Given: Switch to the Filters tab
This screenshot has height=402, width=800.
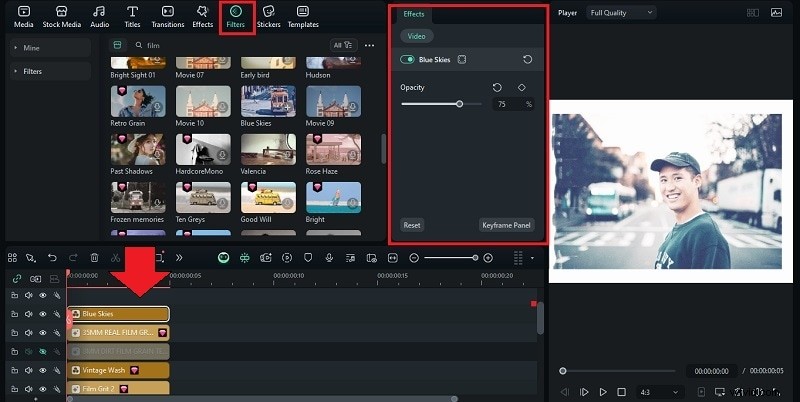Looking at the screenshot, I should (x=236, y=15).
